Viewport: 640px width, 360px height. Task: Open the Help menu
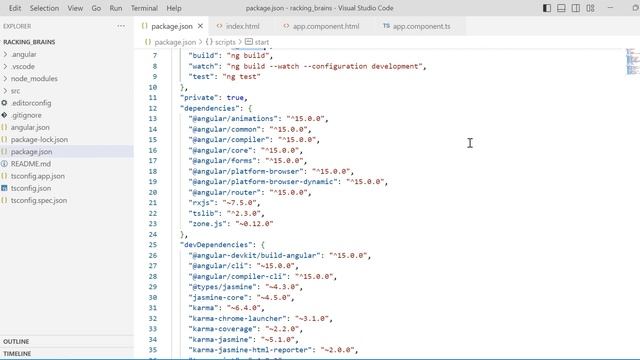click(x=174, y=8)
